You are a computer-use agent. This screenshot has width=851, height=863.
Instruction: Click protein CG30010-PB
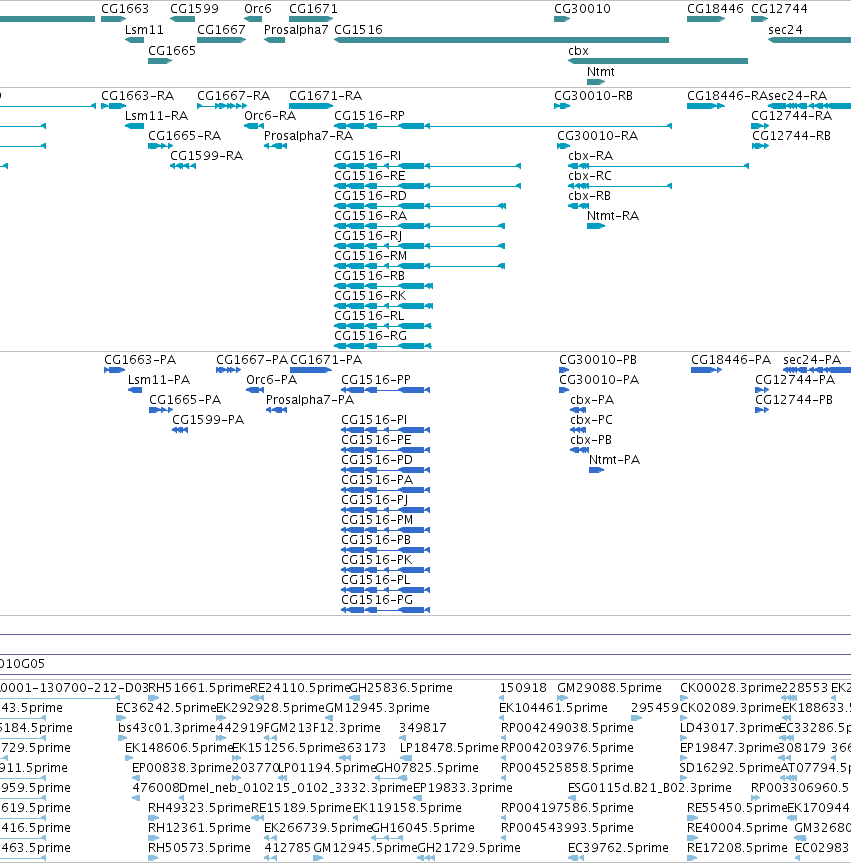tap(598, 360)
